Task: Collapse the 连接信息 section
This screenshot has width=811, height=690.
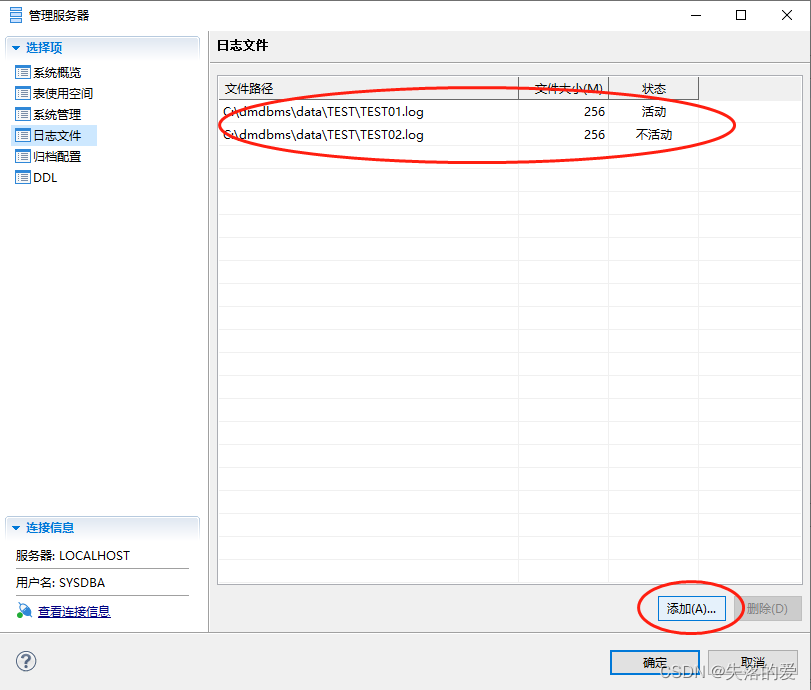Action: click(x=16, y=528)
